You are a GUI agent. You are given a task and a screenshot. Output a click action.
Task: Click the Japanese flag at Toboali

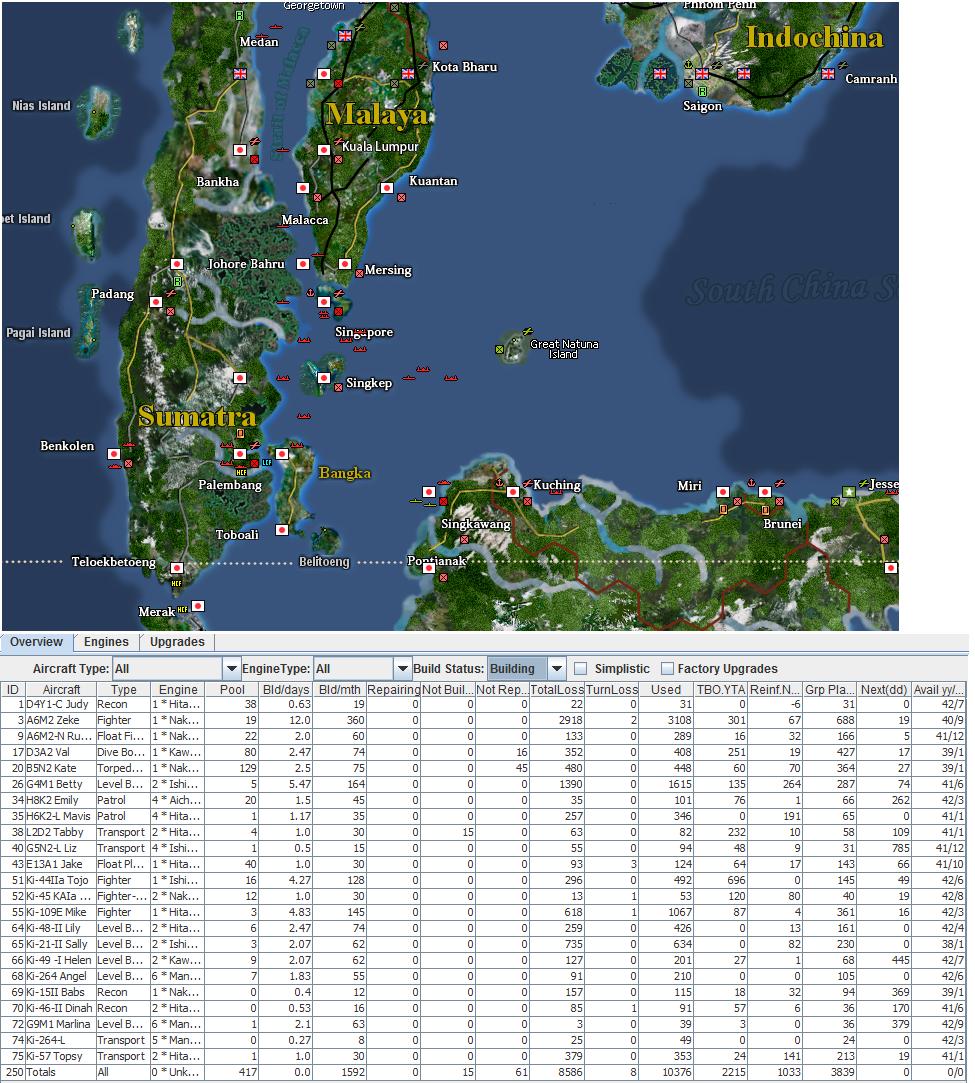tap(282, 530)
